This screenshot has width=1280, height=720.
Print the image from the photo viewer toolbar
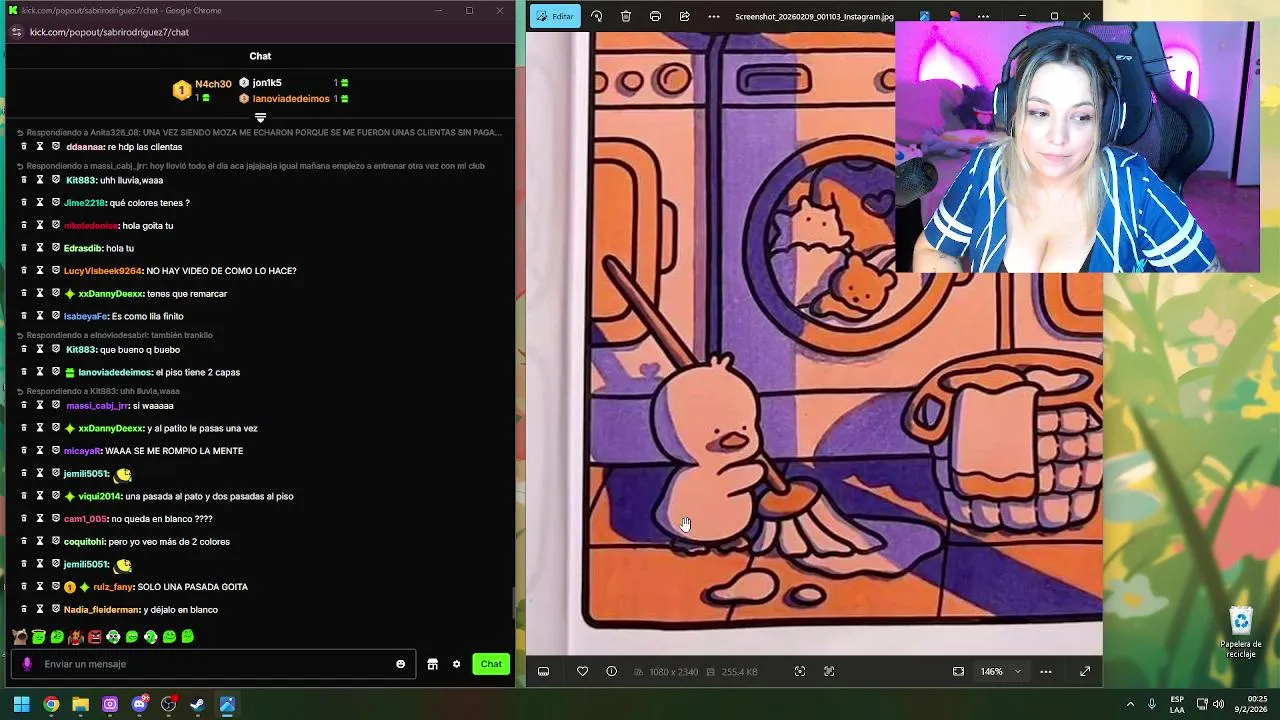coord(655,16)
